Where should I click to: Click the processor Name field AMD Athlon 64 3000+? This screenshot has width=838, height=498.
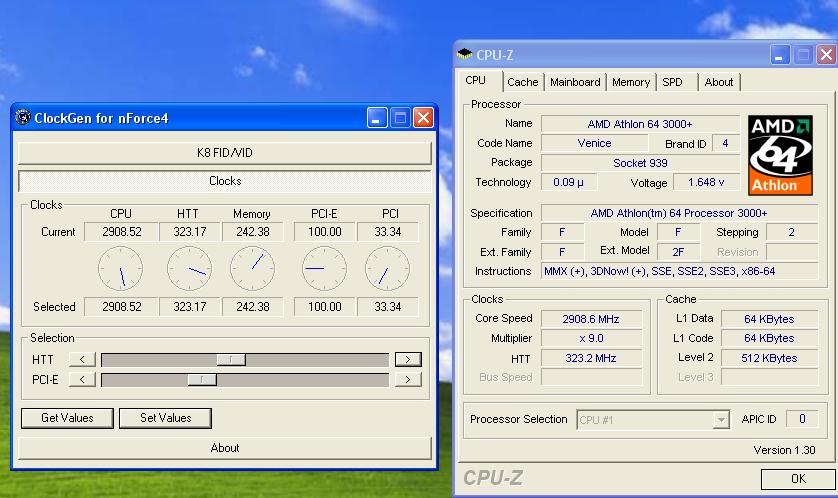pos(640,124)
